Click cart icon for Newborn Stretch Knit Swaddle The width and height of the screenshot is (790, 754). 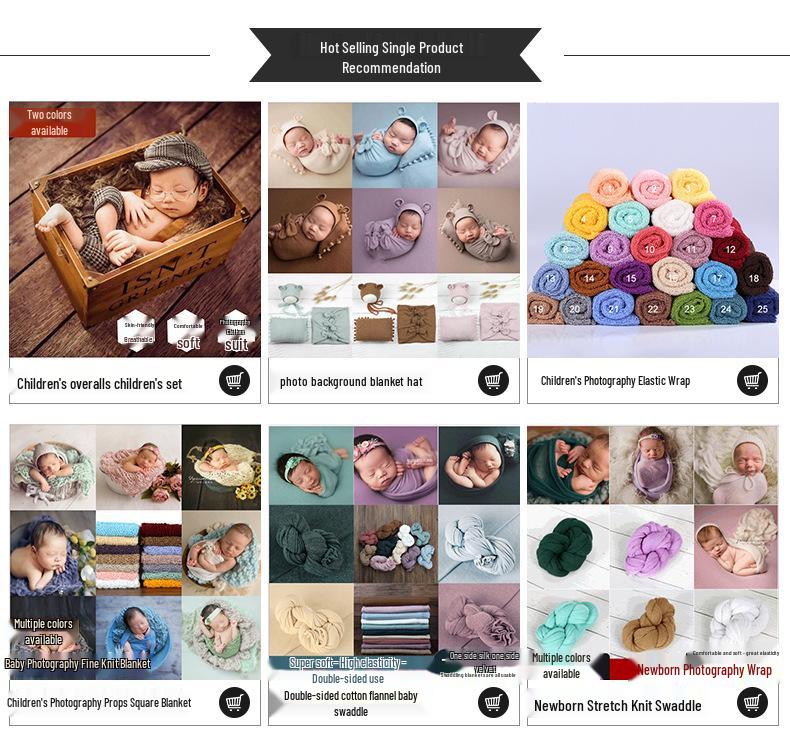(752, 702)
